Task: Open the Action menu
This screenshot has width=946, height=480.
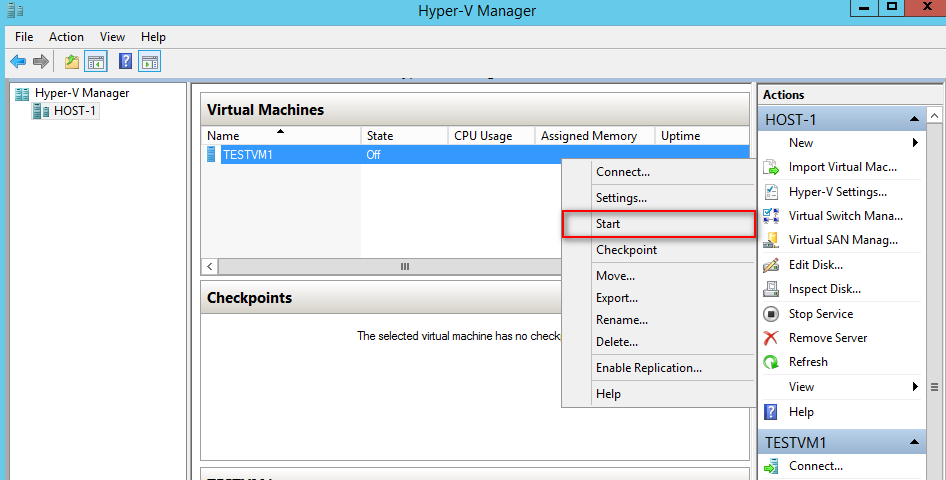Action: [66, 37]
